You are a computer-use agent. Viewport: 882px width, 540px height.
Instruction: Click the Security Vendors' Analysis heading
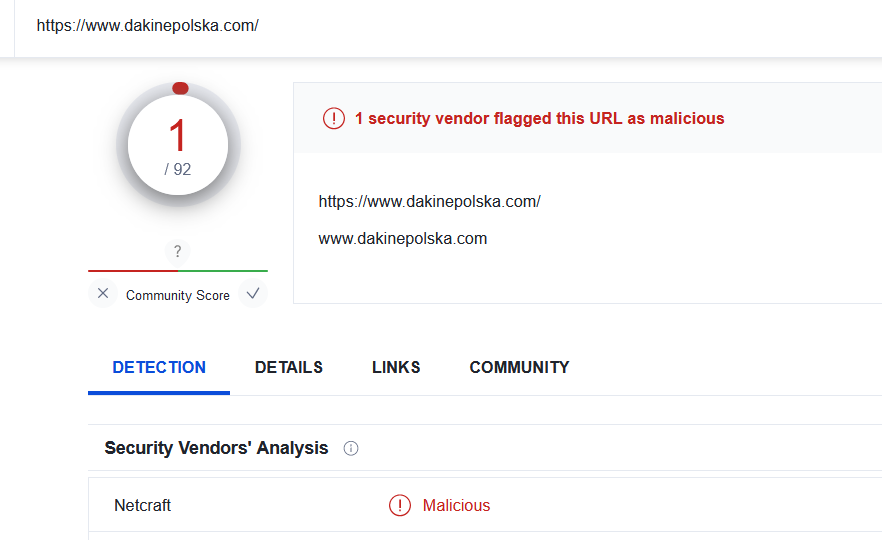tap(216, 448)
